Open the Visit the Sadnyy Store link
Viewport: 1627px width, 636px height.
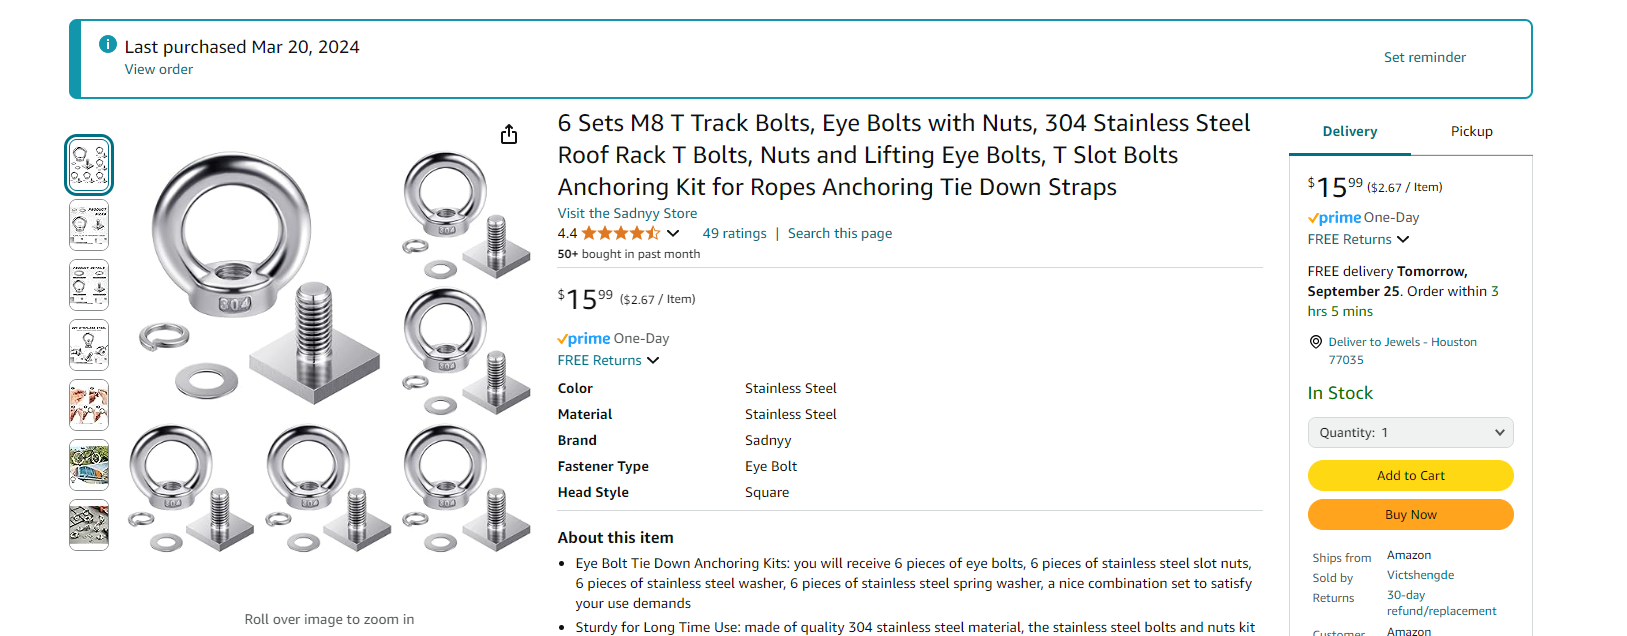point(627,213)
